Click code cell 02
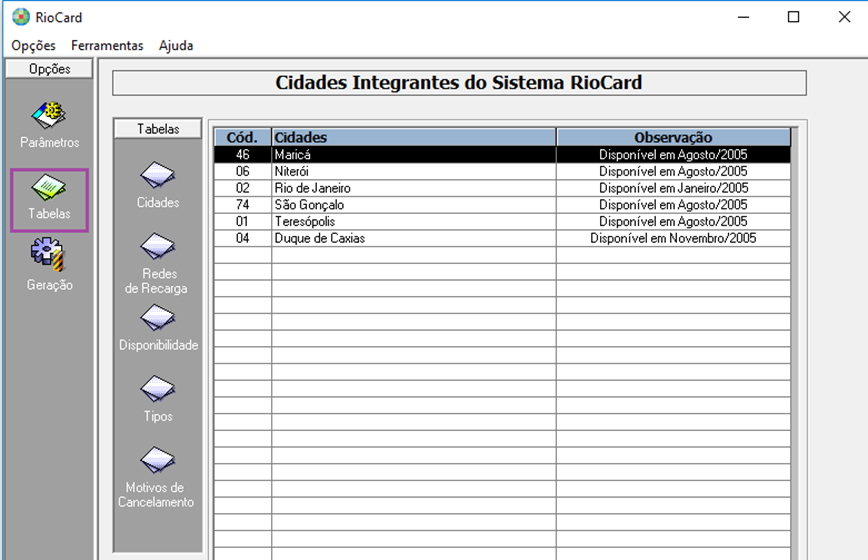Viewport: 868px width, 560px height. (x=242, y=188)
